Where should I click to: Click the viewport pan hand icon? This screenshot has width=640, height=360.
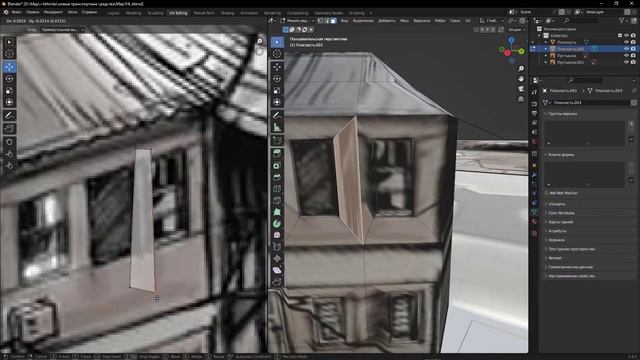click(x=521, y=79)
